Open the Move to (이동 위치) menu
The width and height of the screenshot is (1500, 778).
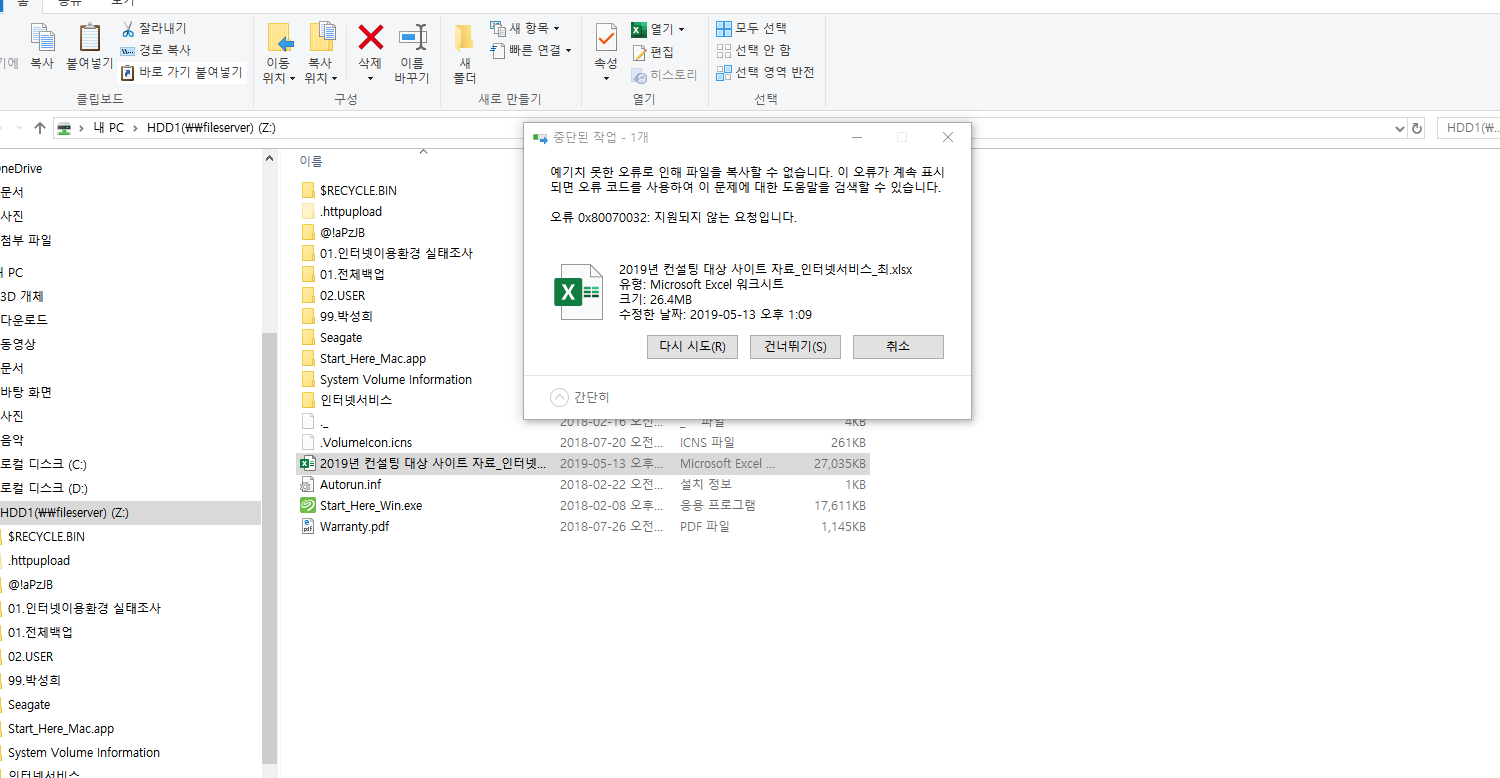click(x=279, y=52)
